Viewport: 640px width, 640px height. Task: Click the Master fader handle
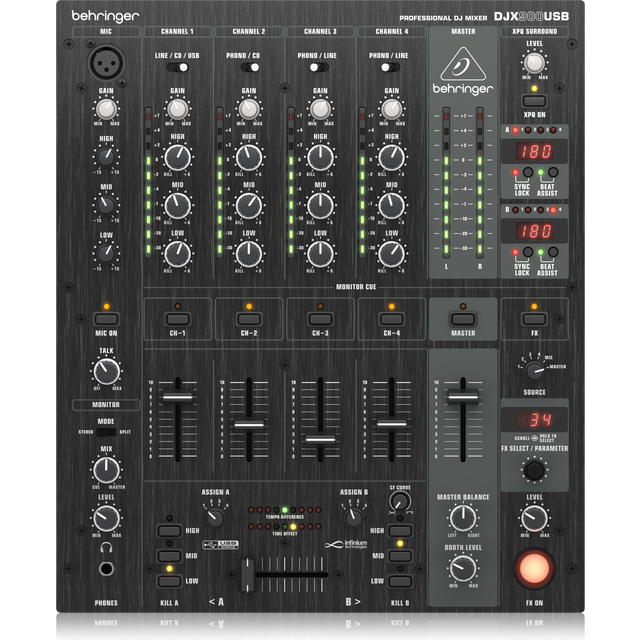[463, 397]
